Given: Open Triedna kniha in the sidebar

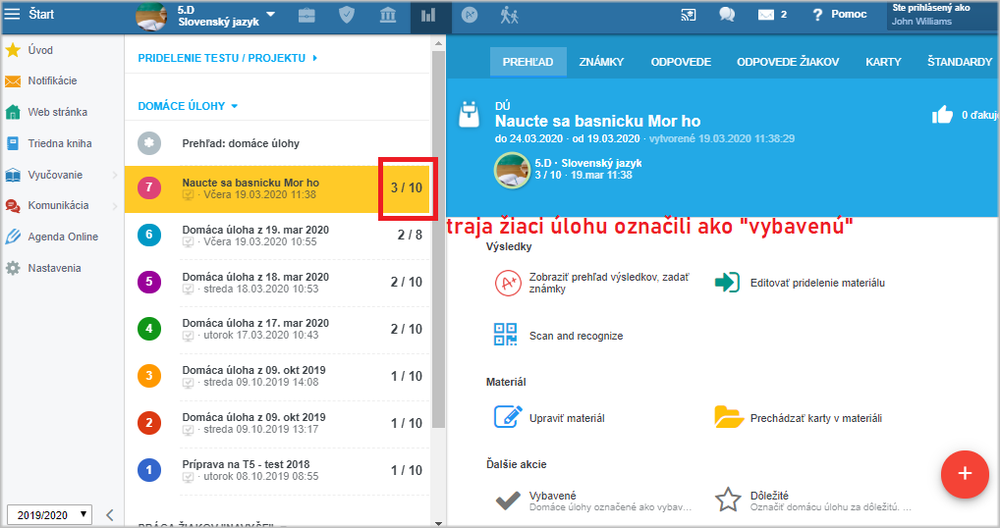Looking at the screenshot, I should click(62, 143).
